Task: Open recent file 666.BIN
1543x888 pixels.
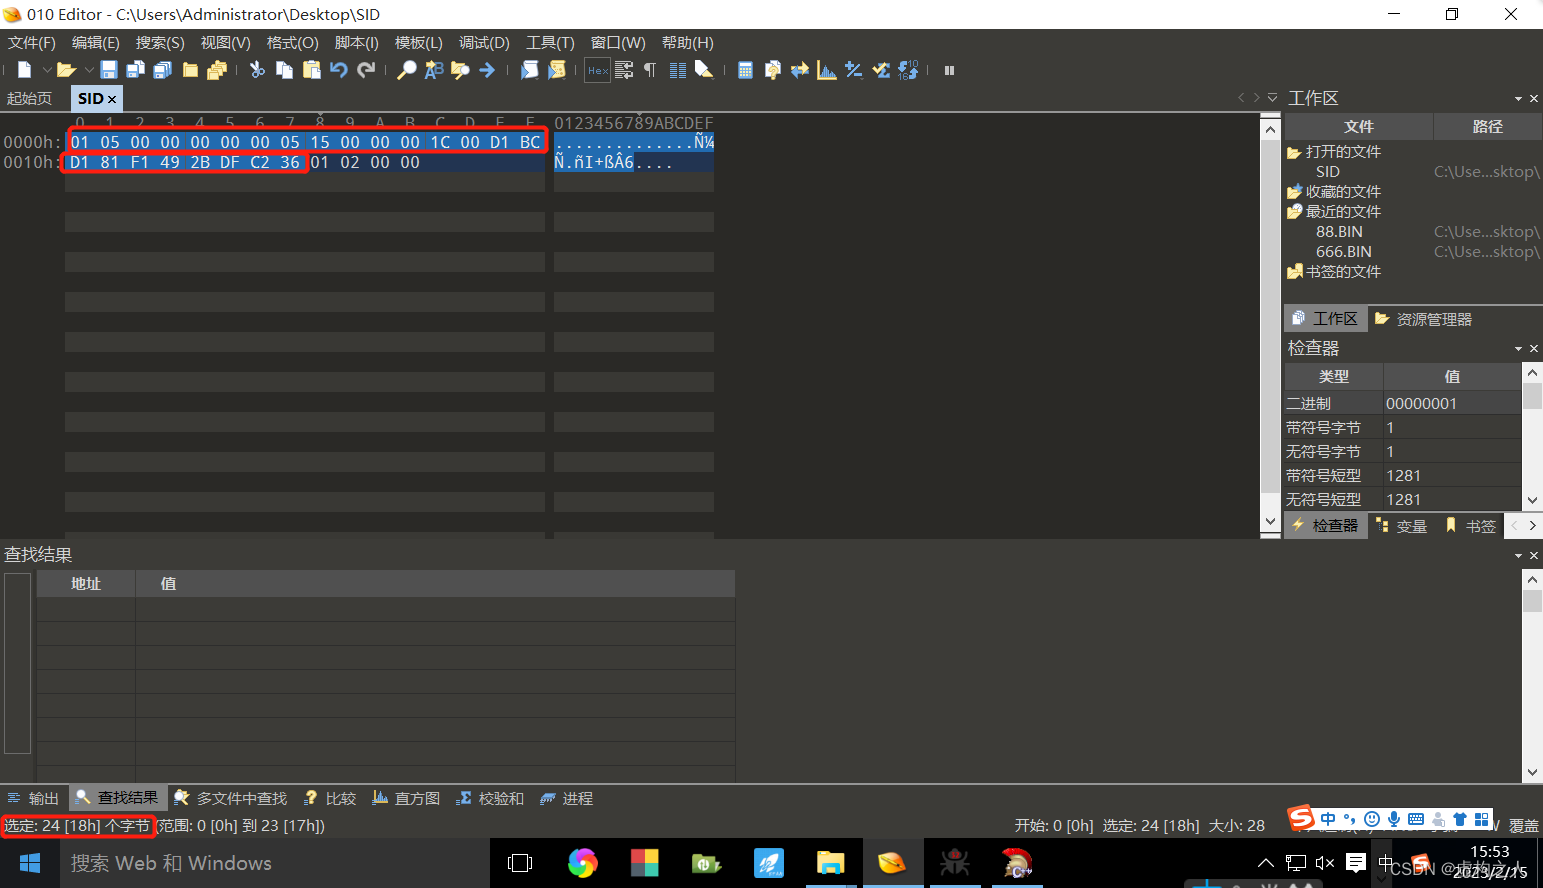Action: coord(1344,251)
